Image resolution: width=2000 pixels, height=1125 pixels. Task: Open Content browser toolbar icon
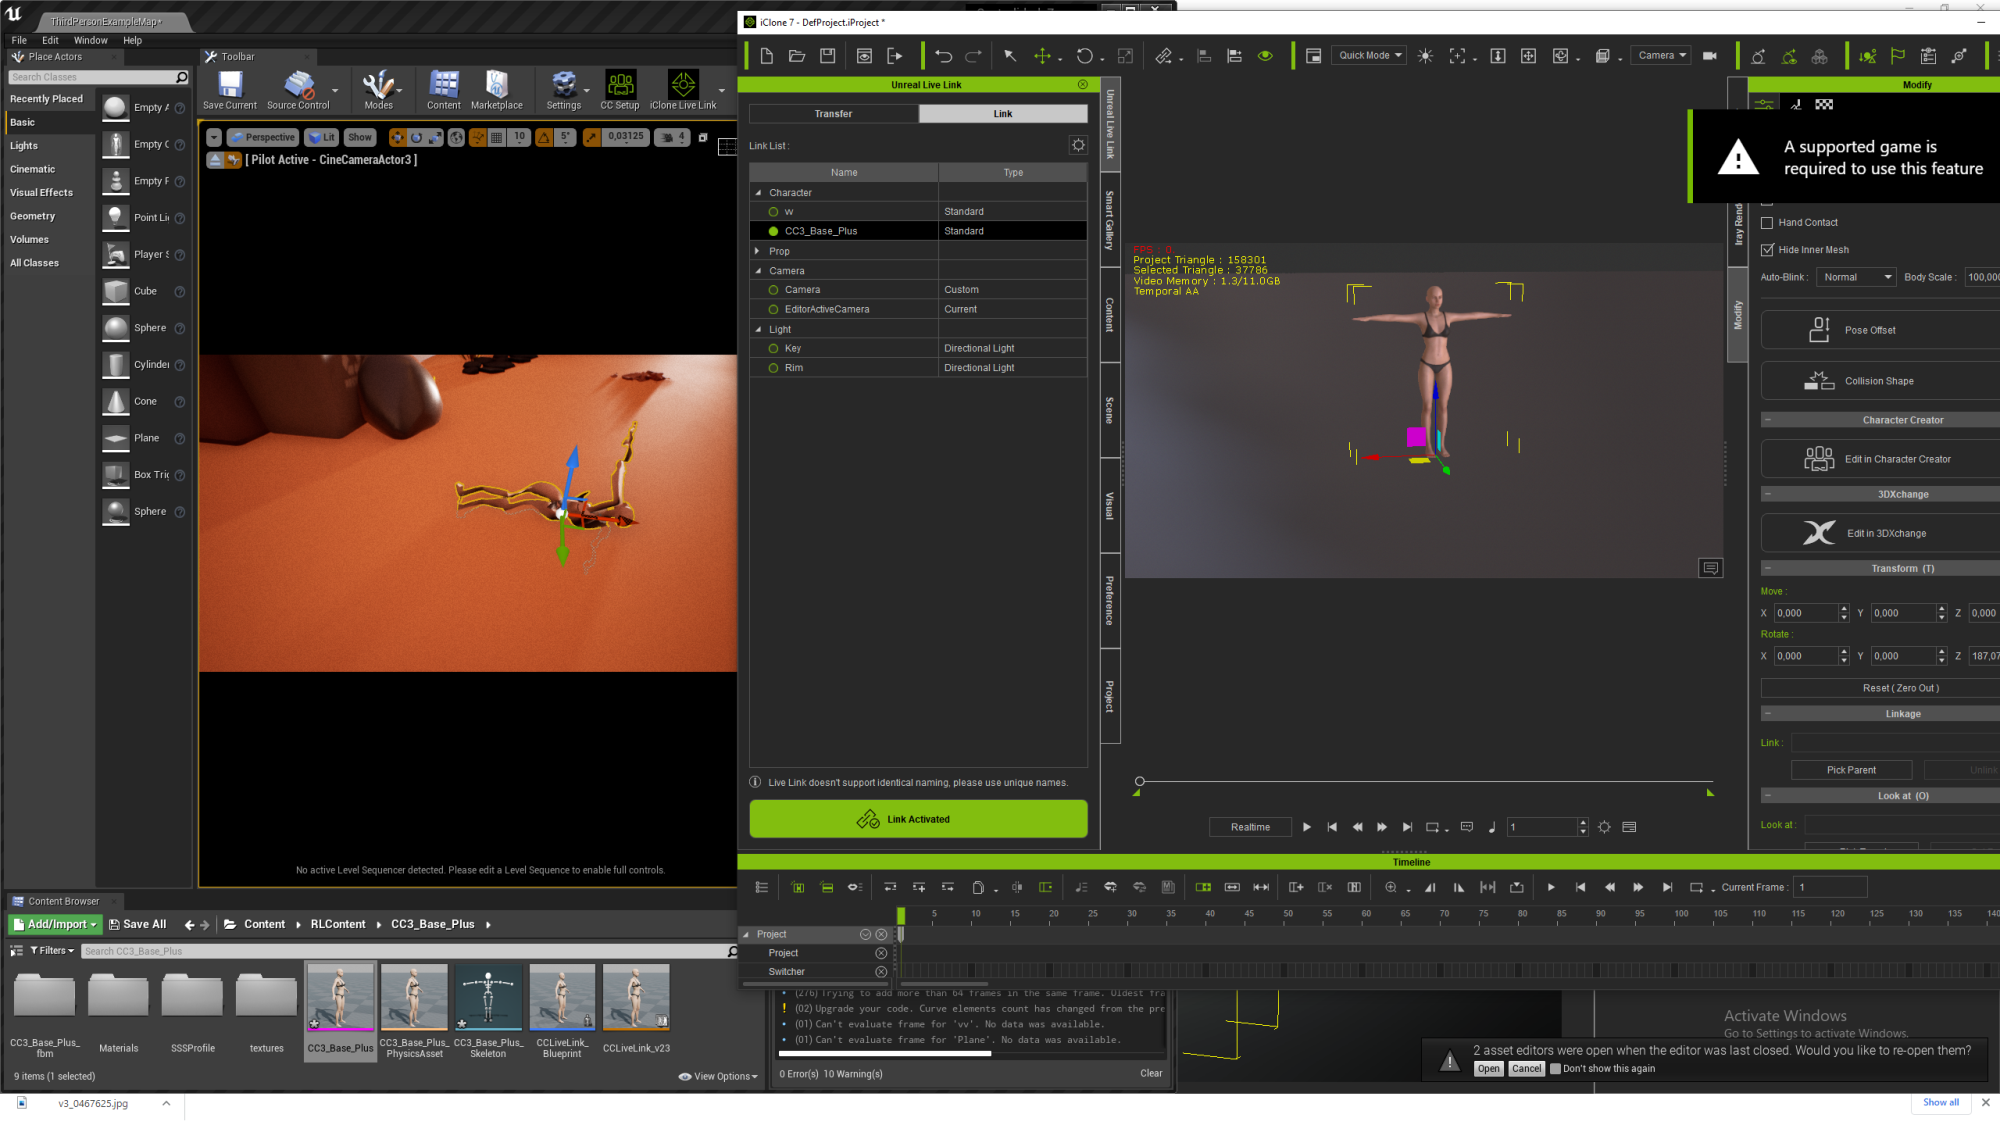click(x=444, y=90)
